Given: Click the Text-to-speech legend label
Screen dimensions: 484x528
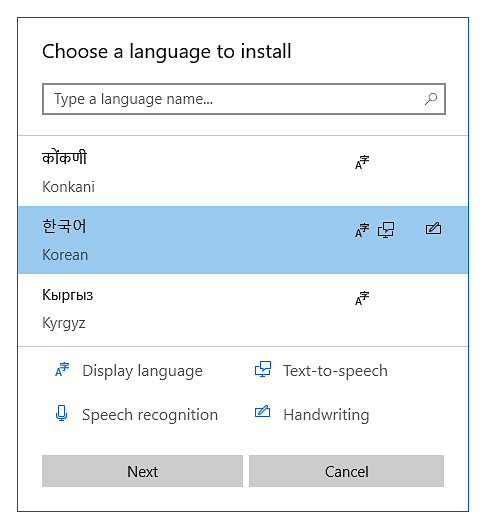Looking at the screenshot, I should coord(335,371).
